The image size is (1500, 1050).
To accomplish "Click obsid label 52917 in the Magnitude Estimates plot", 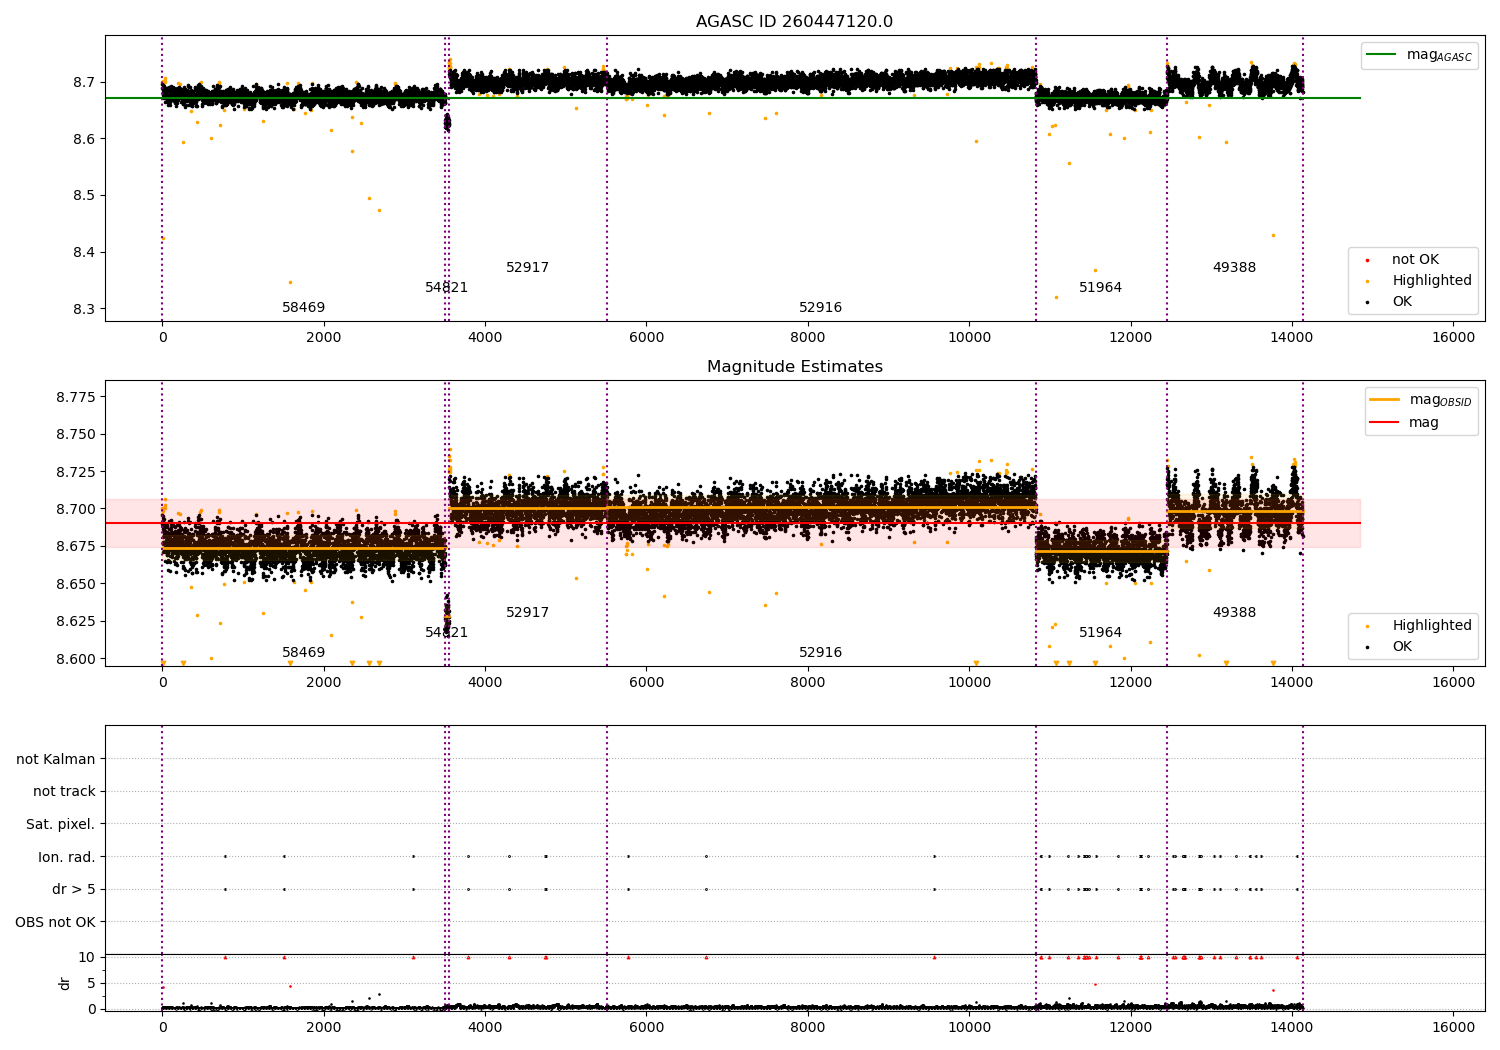I will 527,613.
